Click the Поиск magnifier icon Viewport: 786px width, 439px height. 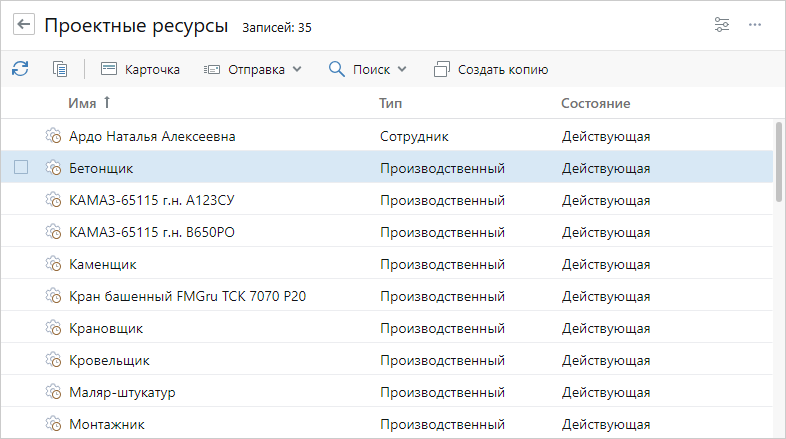pos(336,69)
